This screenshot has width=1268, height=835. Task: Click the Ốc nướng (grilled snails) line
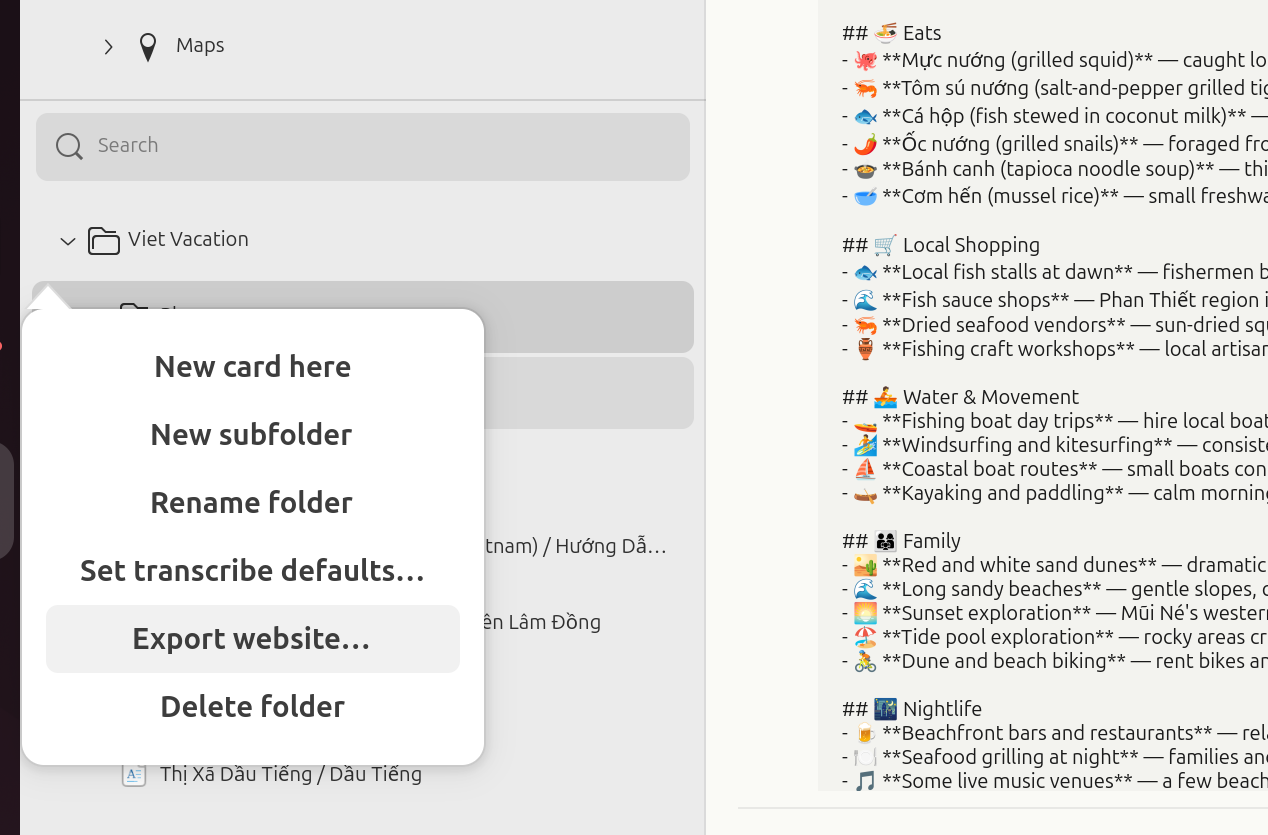1054,144
